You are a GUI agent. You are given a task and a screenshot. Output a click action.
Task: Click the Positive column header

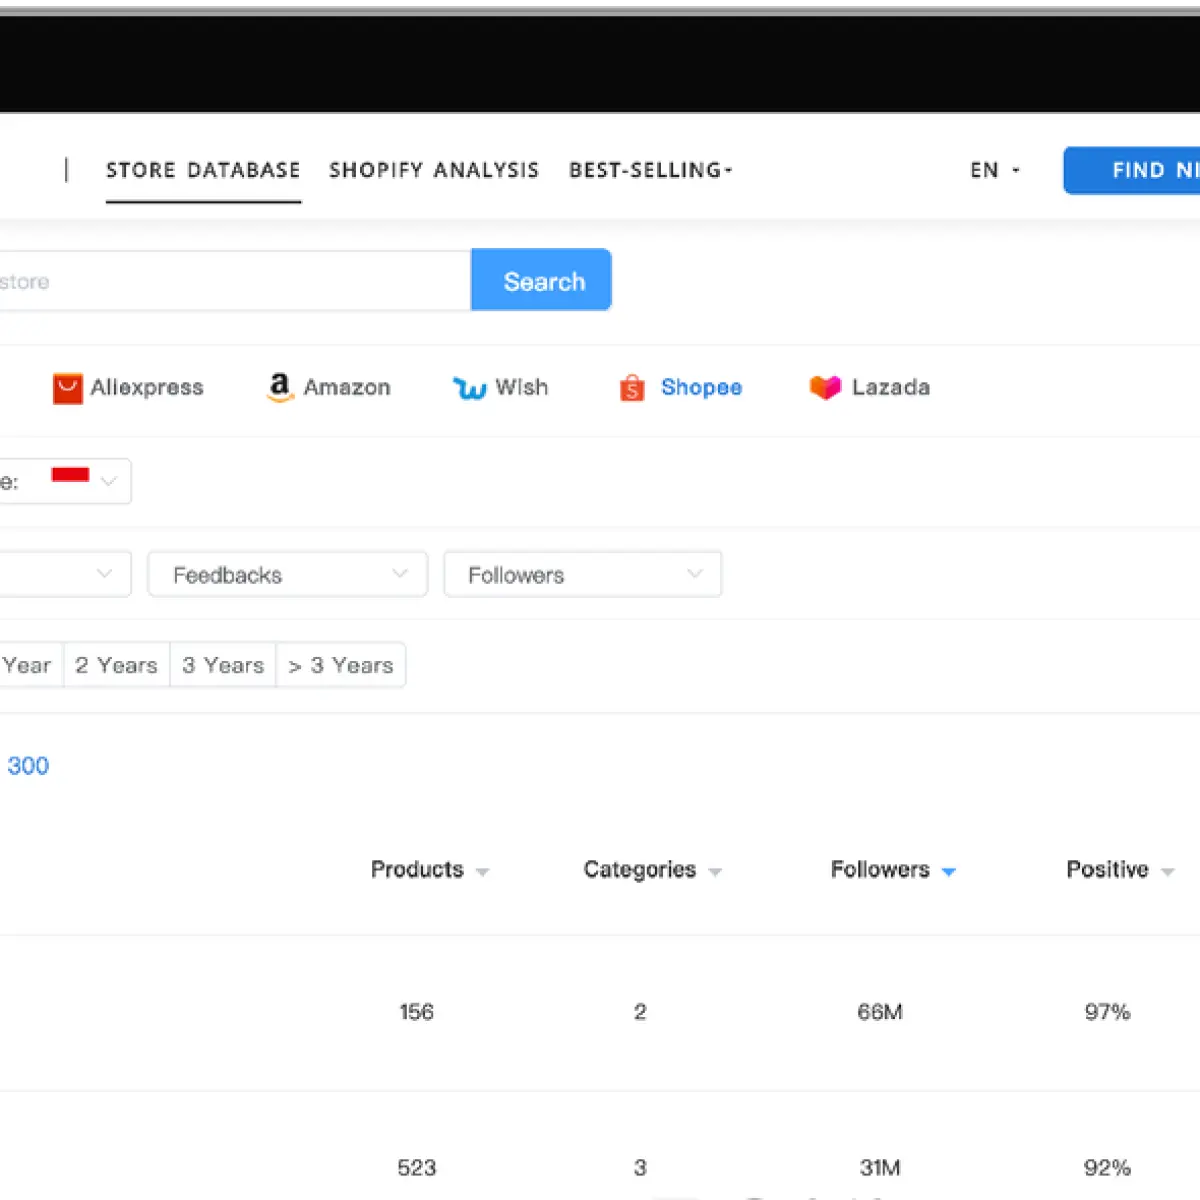click(1107, 870)
